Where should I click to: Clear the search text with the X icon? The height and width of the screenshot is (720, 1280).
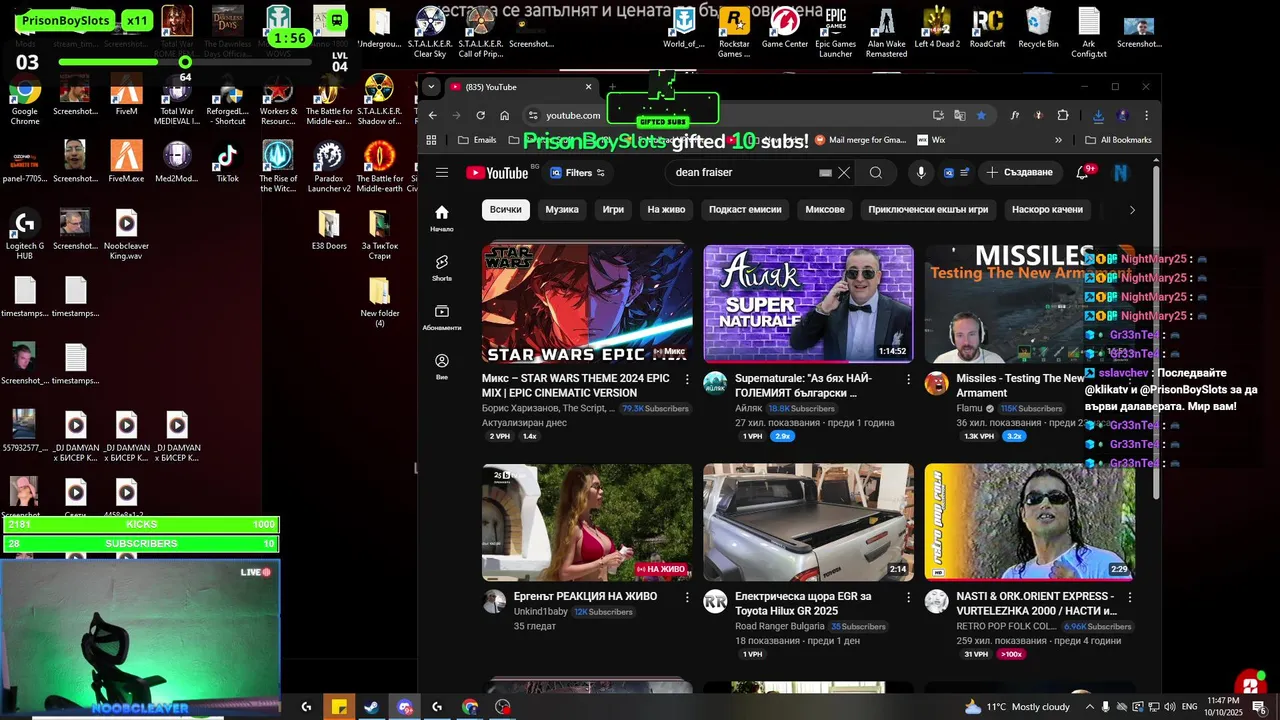pos(844,173)
